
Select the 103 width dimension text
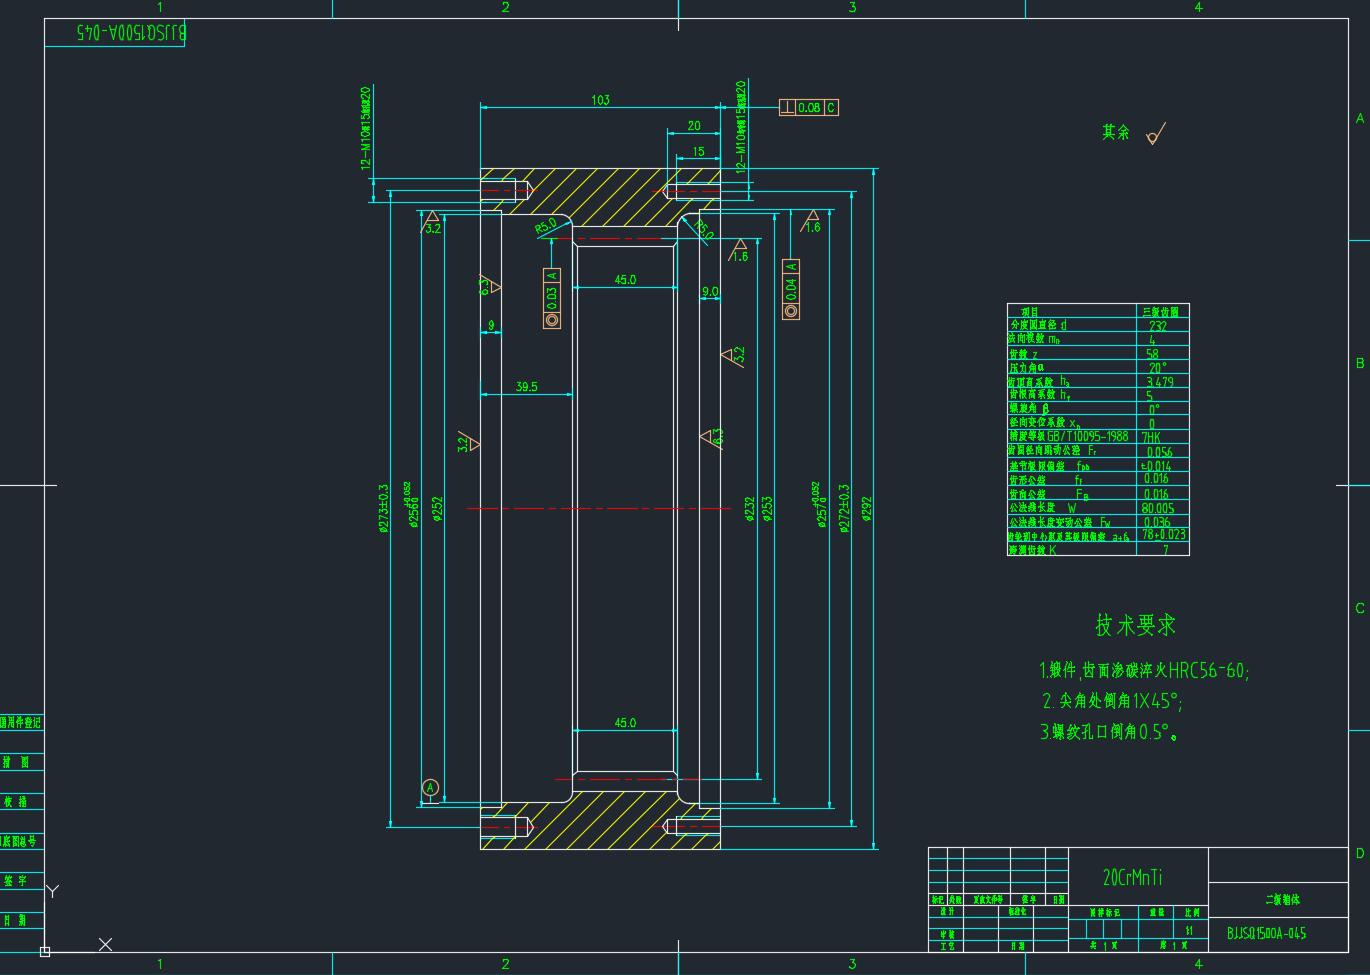coord(600,100)
